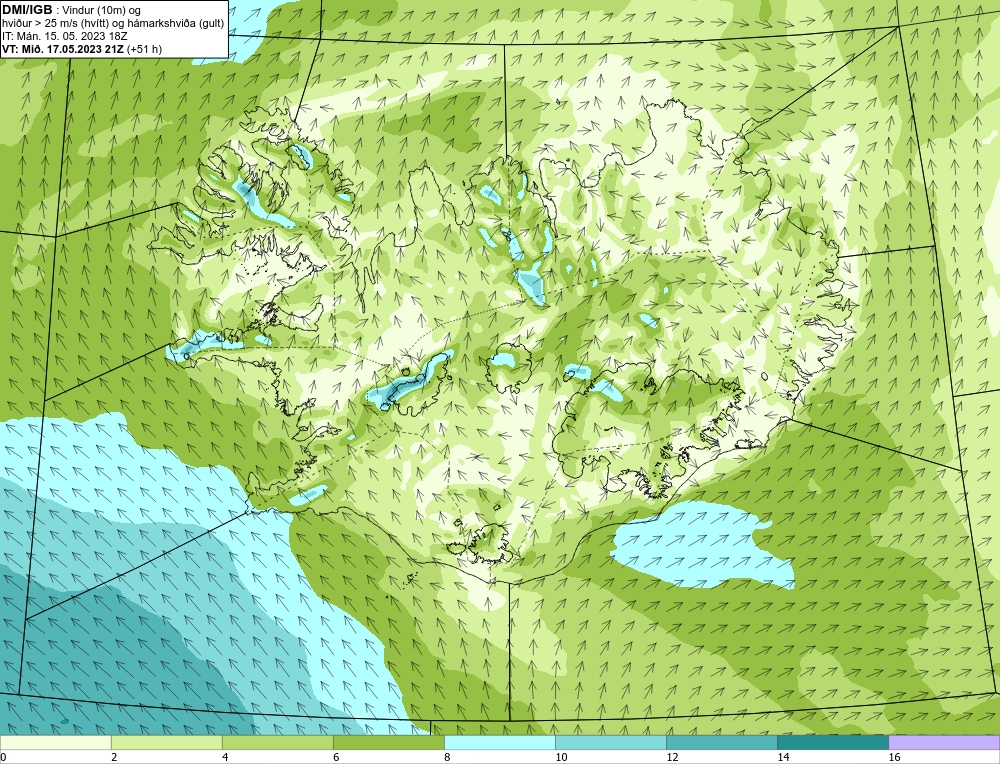Click the legend scale label 16
This screenshot has height=764, width=1000.
(x=894, y=757)
